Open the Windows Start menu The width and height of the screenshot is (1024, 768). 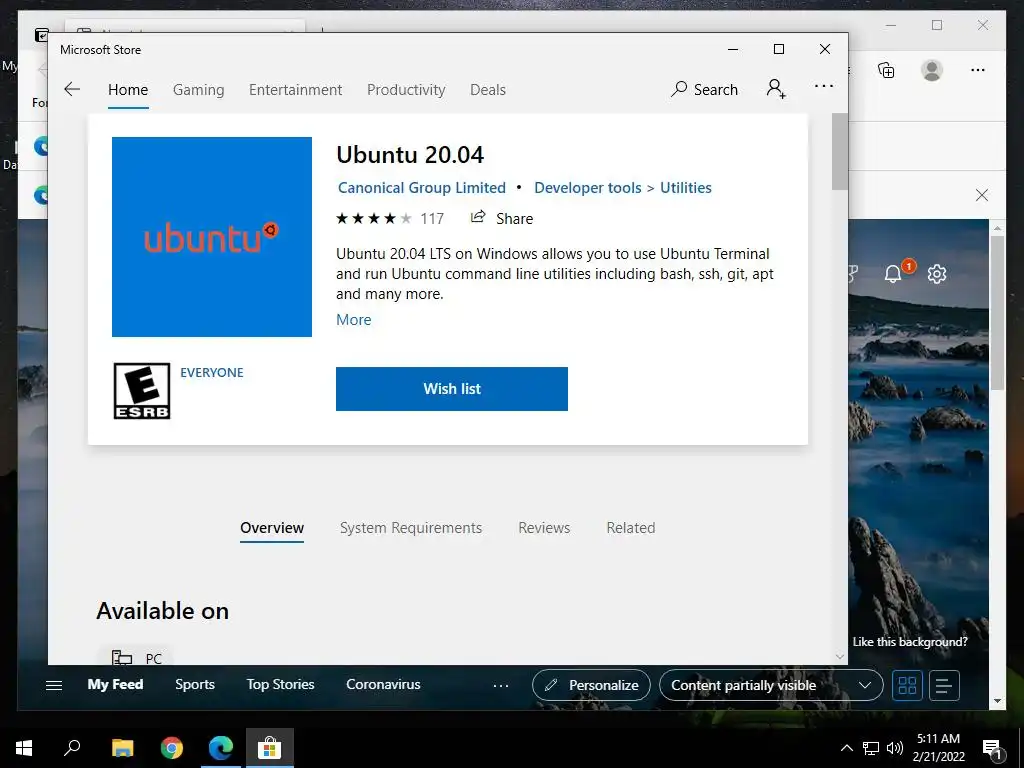tap(24, 748)
